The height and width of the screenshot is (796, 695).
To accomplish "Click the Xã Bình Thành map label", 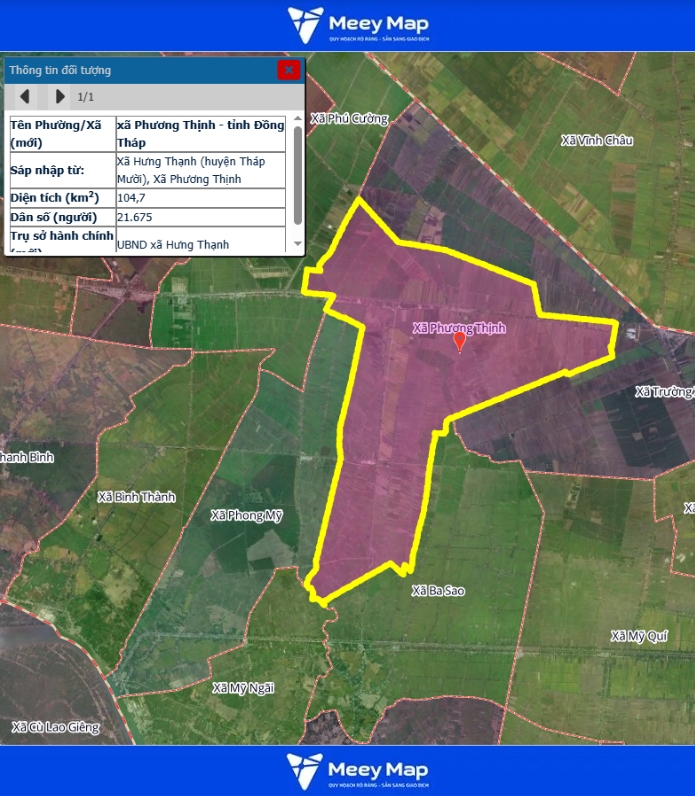I will pos(137,497).
